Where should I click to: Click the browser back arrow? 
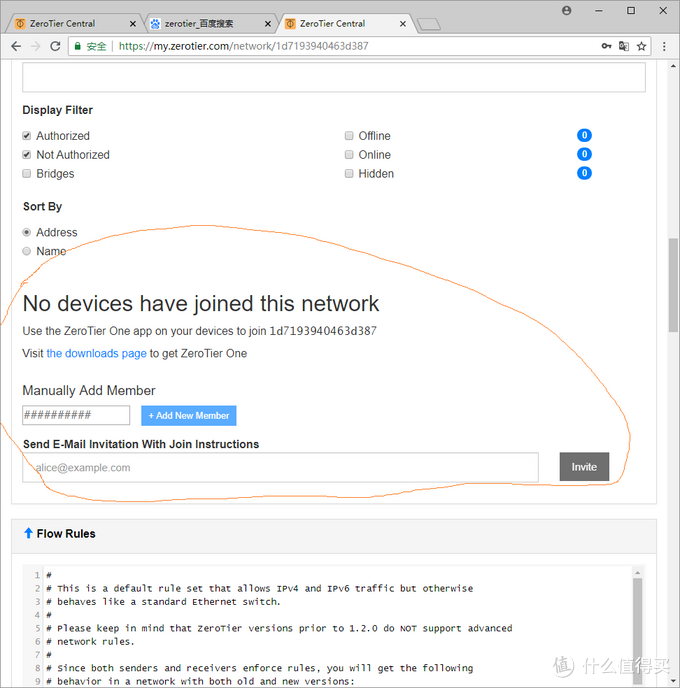click(16, 46)
